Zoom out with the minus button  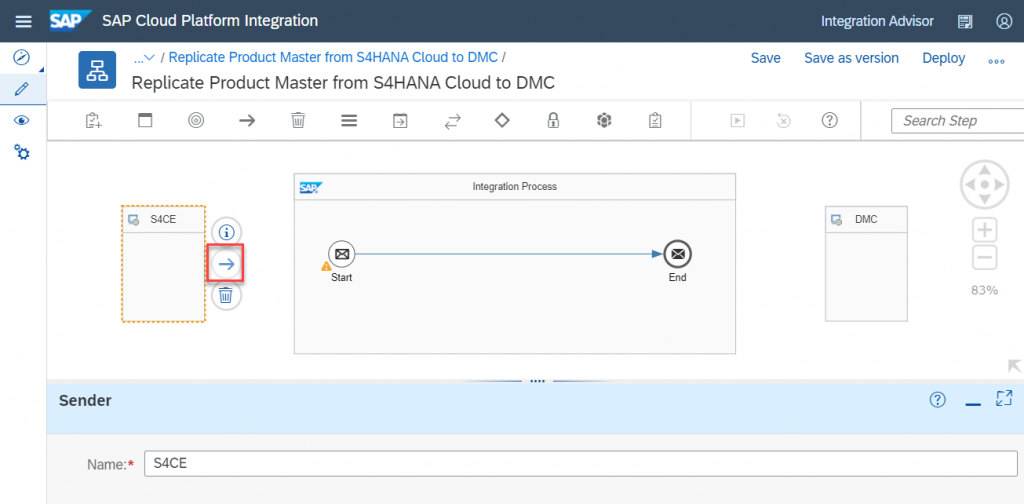tap(985, 257)
